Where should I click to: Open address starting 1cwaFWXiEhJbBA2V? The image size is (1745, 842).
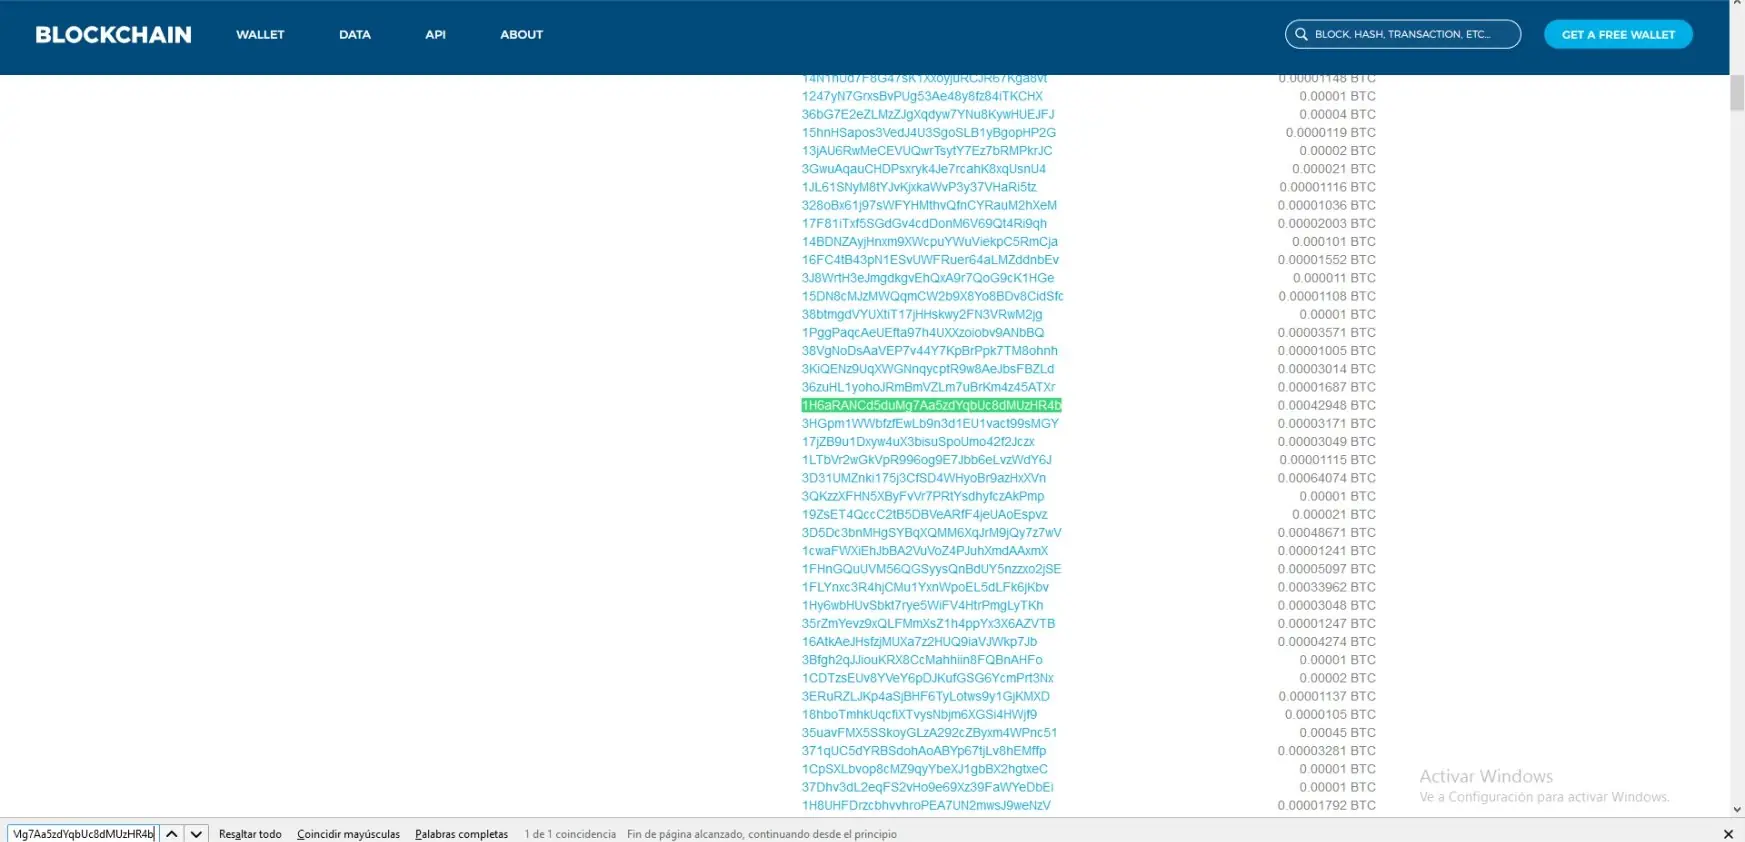(x=925, y=550)
